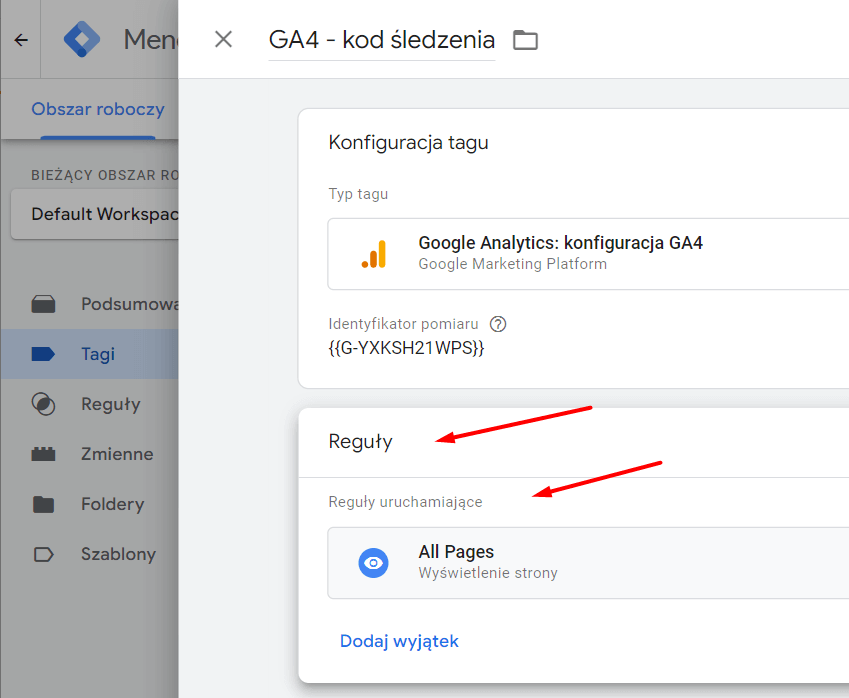
Task: Open Szablony in the sidebar
Action: click(x=90, y=554)
